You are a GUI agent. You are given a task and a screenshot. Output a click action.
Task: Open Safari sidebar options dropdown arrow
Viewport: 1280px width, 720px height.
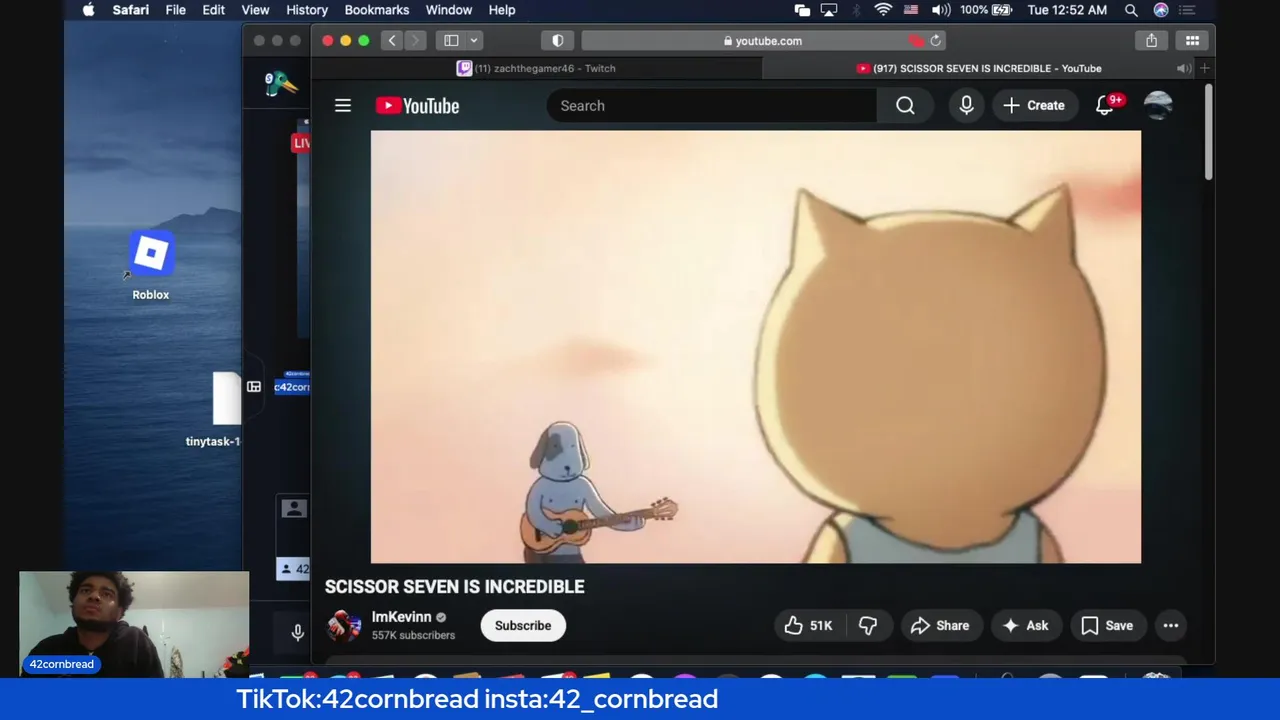474,41
